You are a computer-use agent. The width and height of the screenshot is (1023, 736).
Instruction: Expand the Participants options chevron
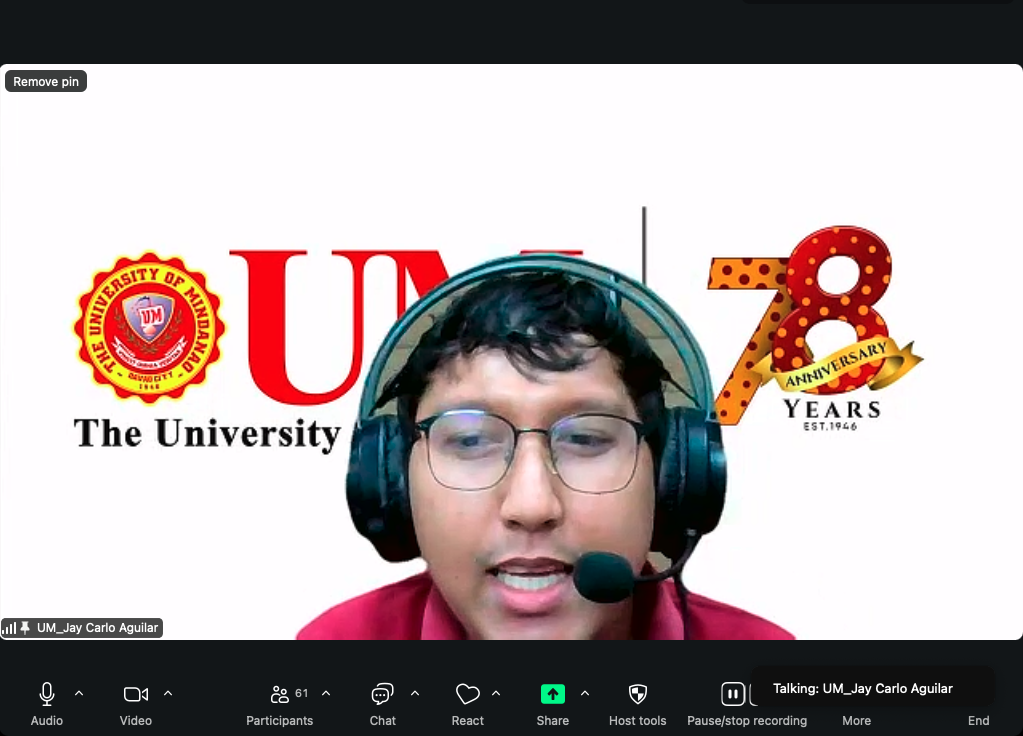(326, 694)
